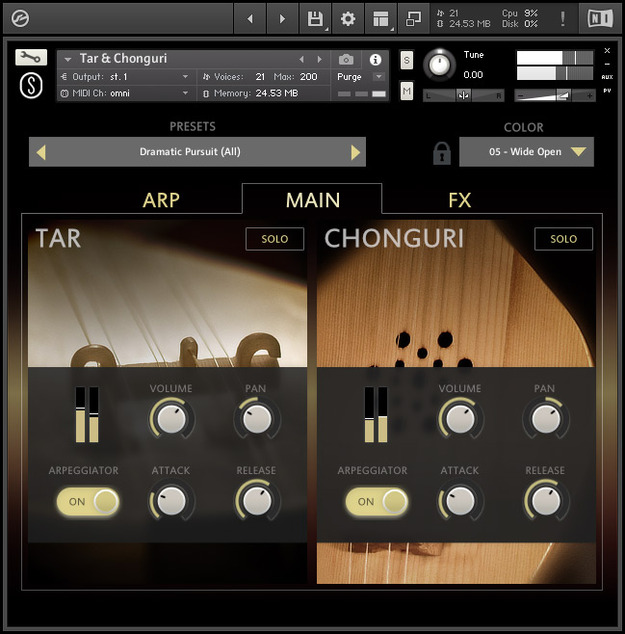The image size is (625, 634).
Task: Open Kontakt settings gear icon
Action: click(347, 18)
